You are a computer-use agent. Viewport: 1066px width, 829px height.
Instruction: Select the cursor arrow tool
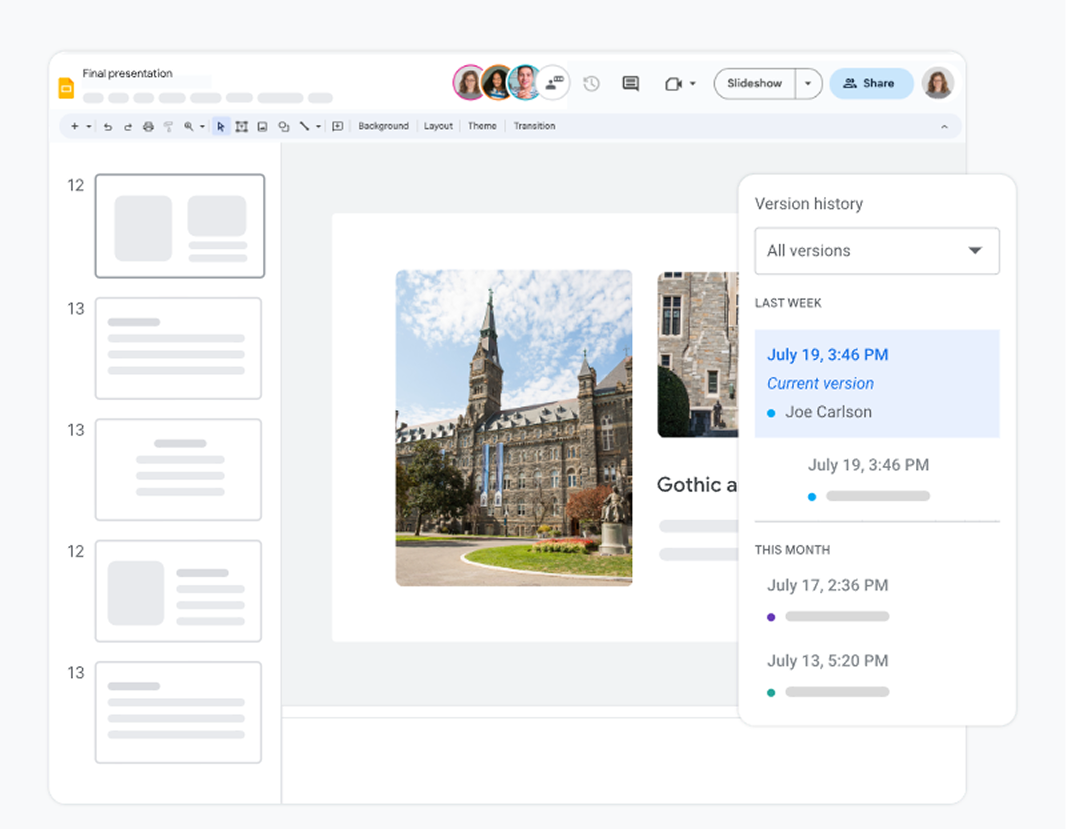click(x=221, y=127)
